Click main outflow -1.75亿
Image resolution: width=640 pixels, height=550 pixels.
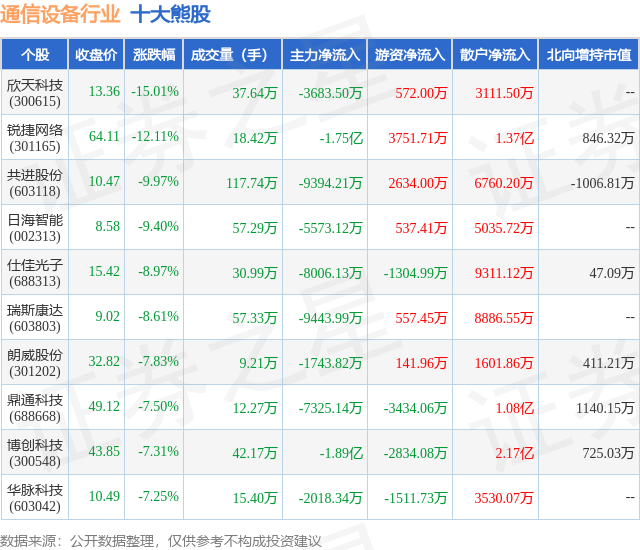tap(341, 138)
